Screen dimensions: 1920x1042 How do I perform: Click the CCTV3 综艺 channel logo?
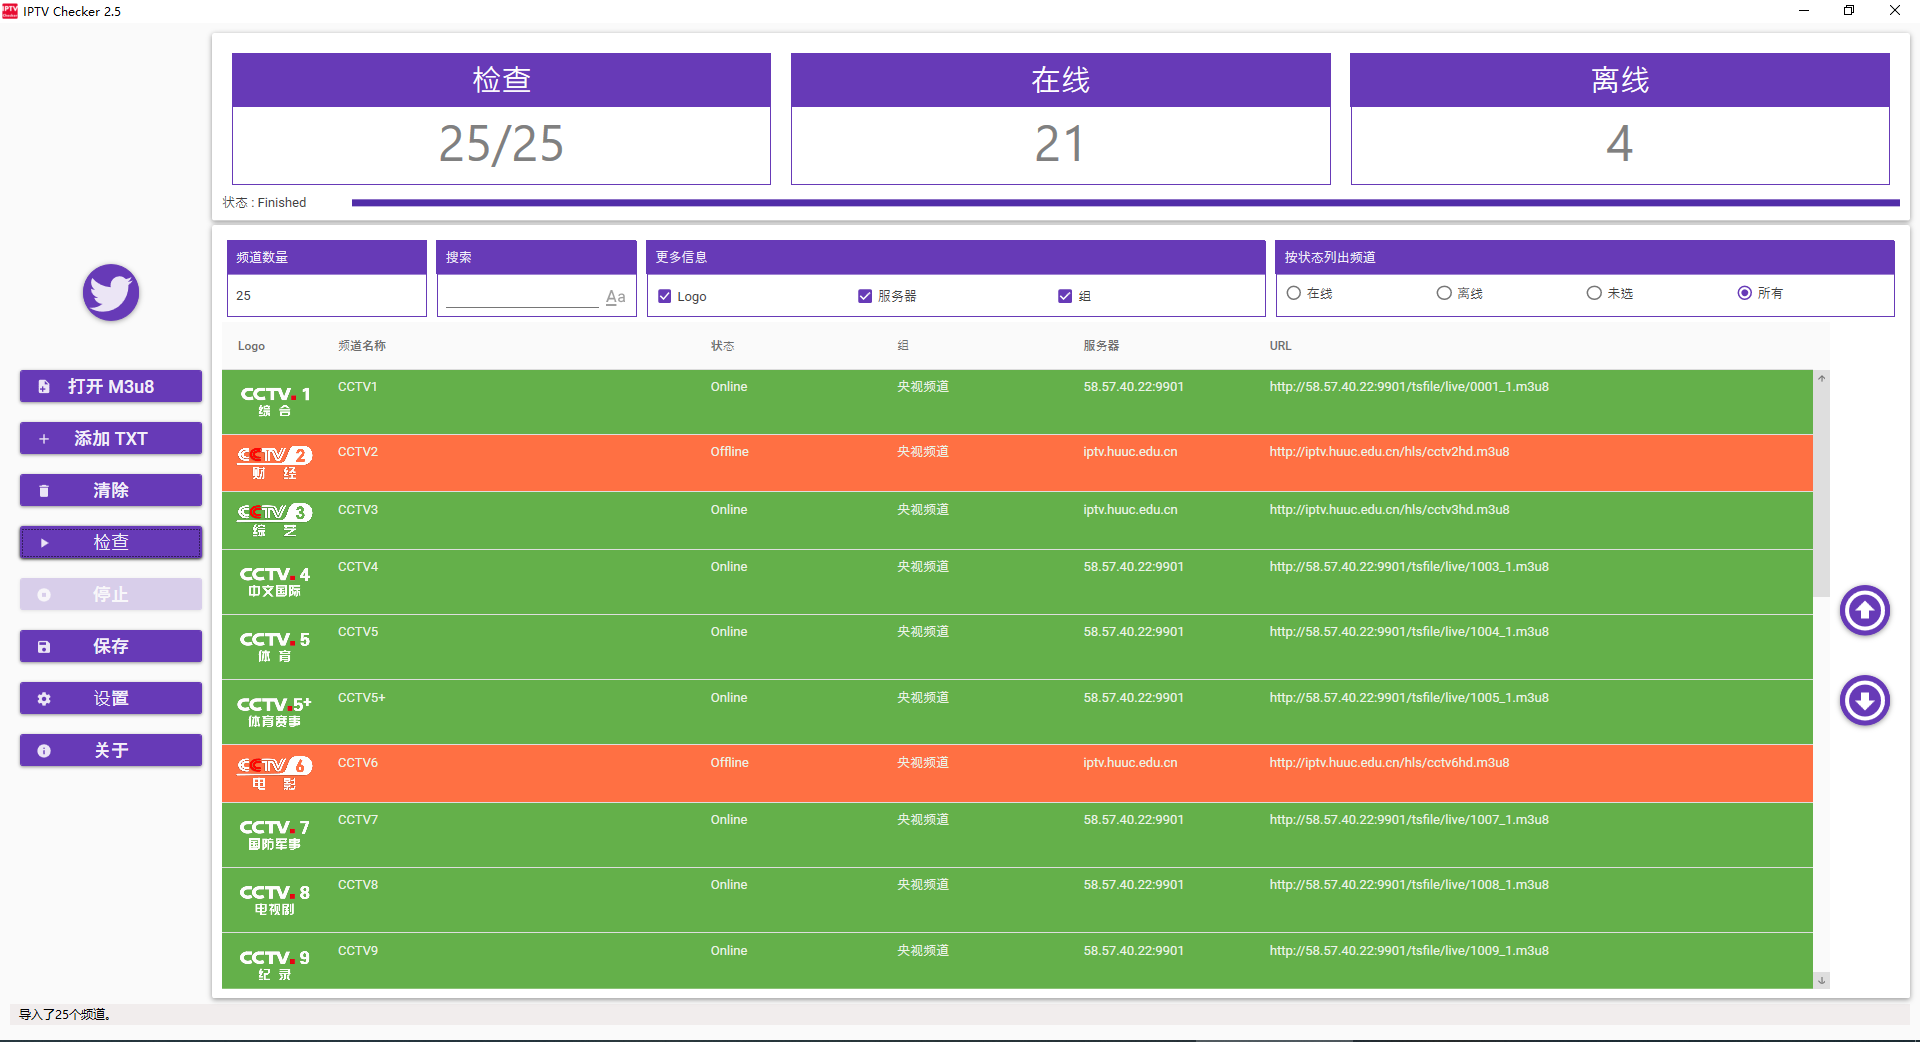coord(275,520)
